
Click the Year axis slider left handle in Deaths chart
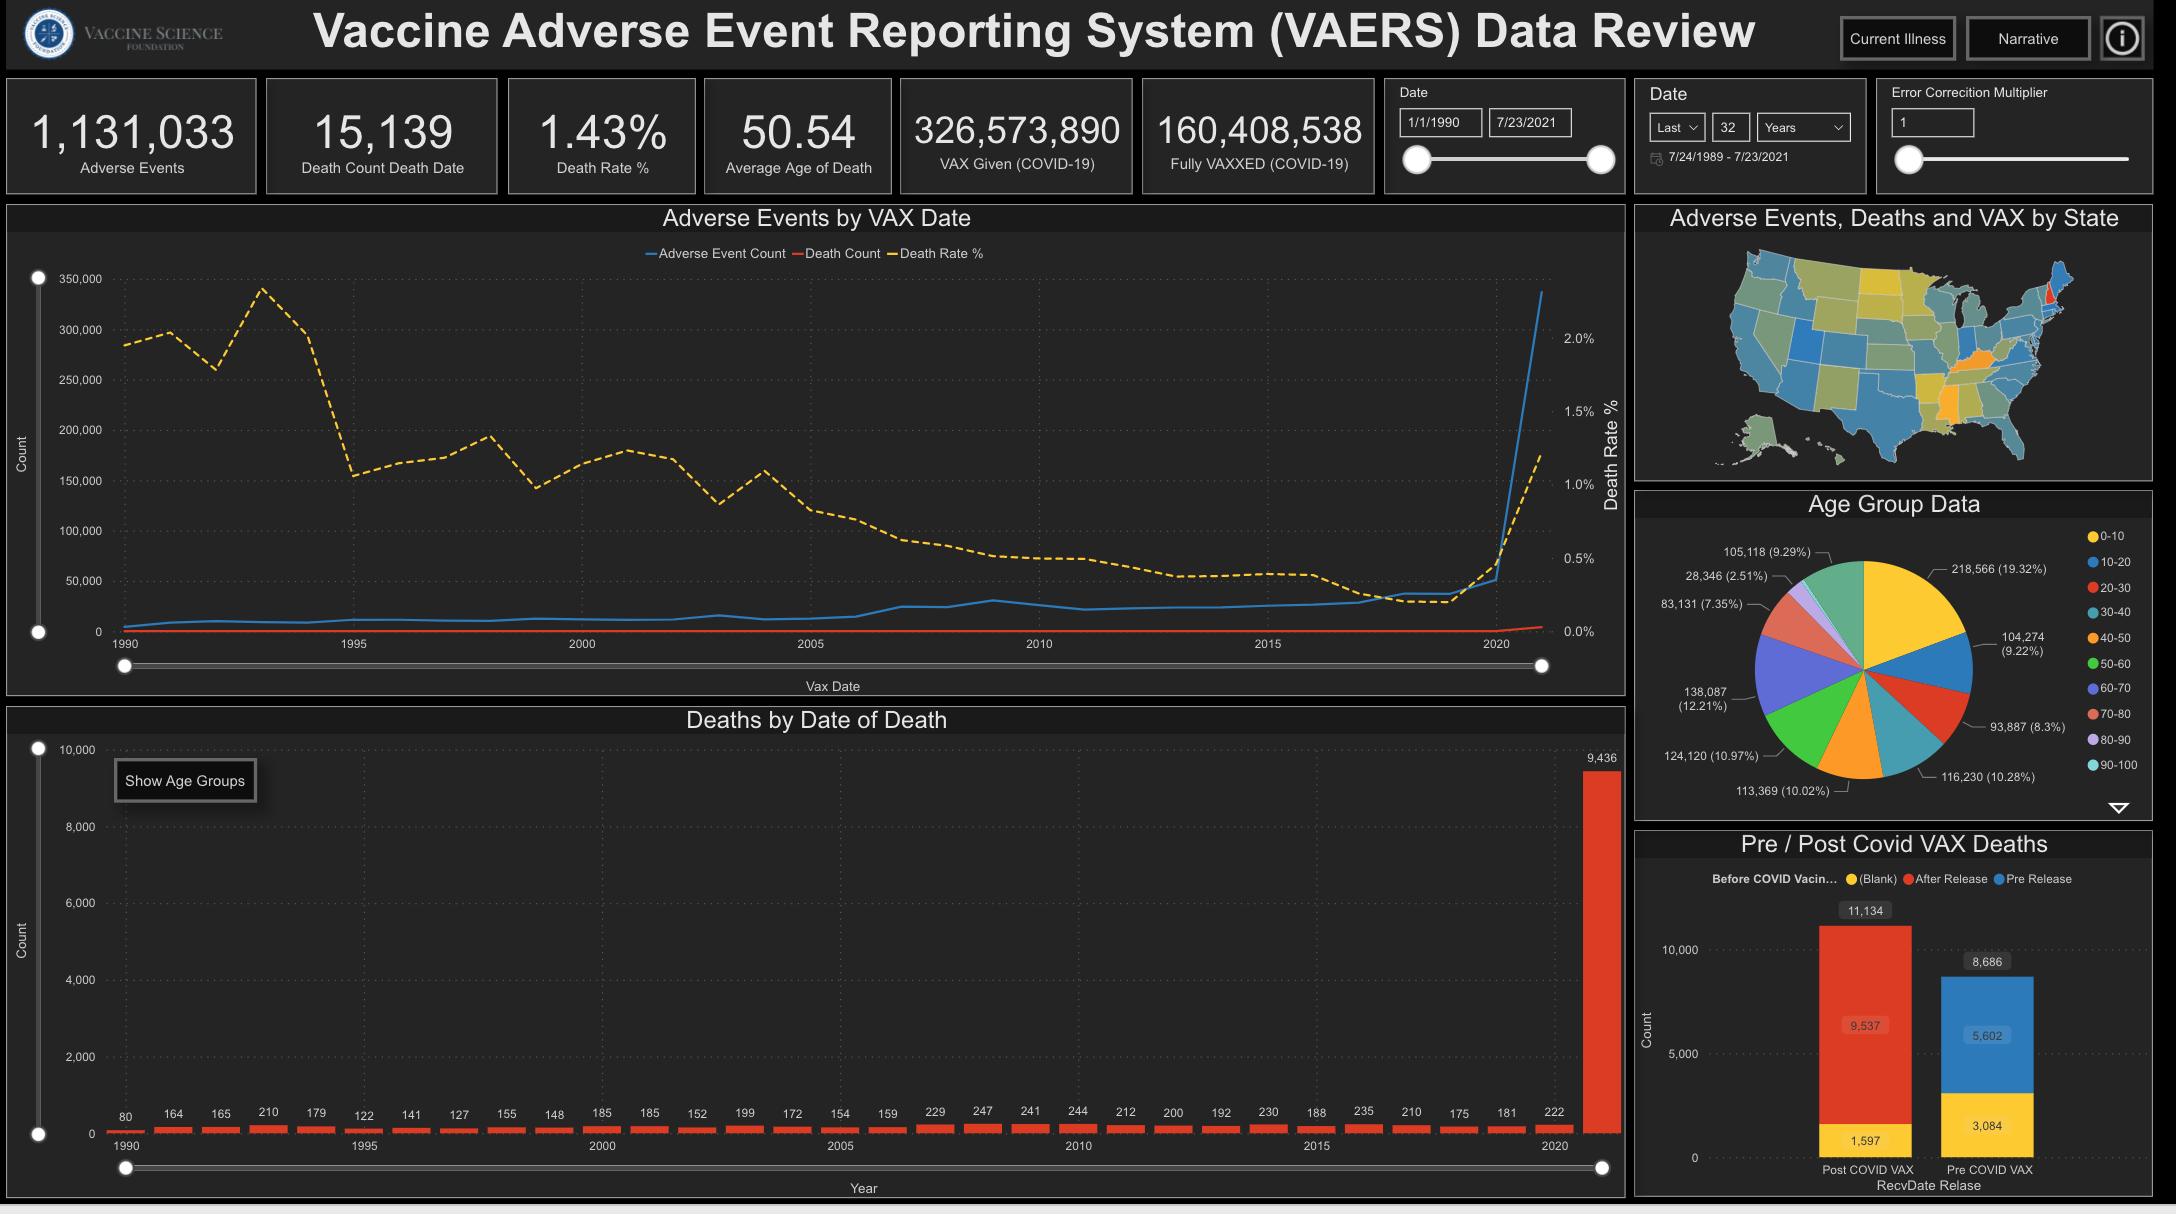[x=126, y=1168]
